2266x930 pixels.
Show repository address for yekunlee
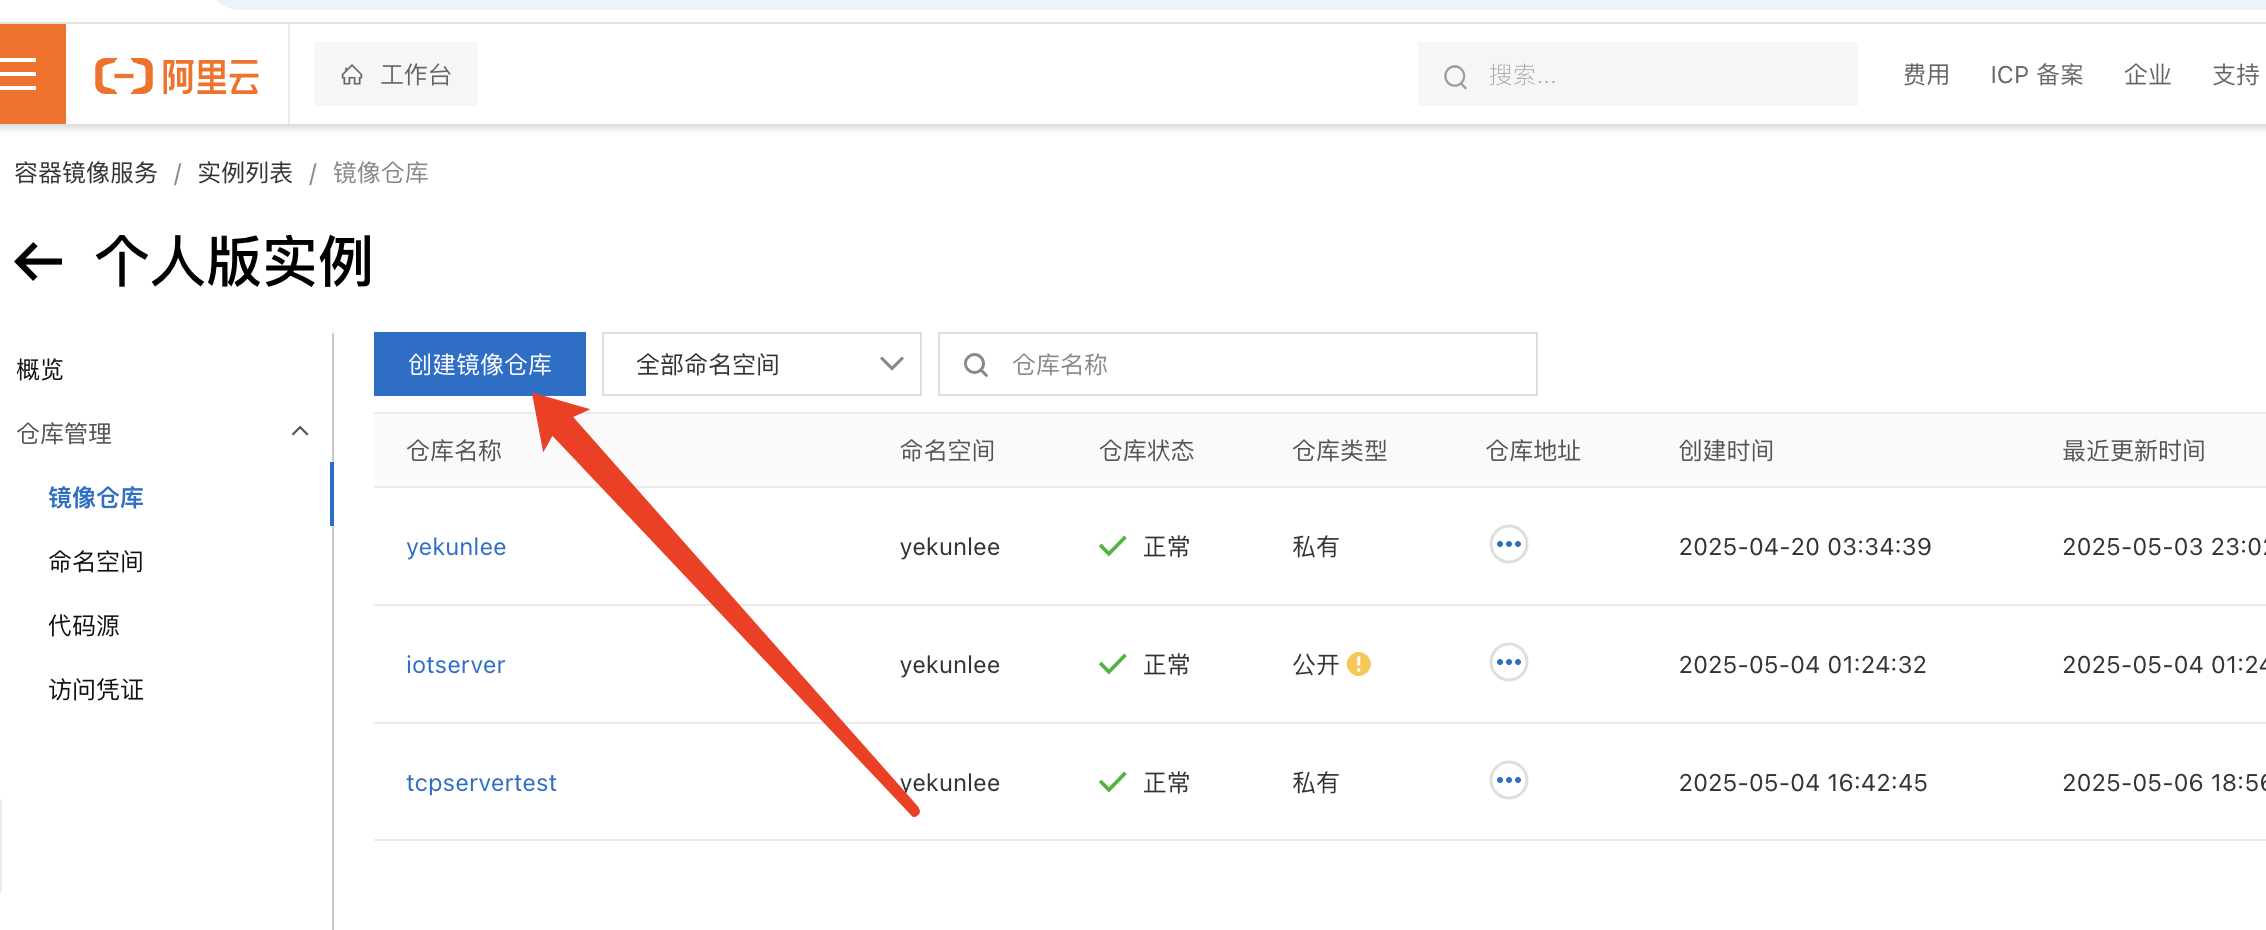(x=1508, y=545)
